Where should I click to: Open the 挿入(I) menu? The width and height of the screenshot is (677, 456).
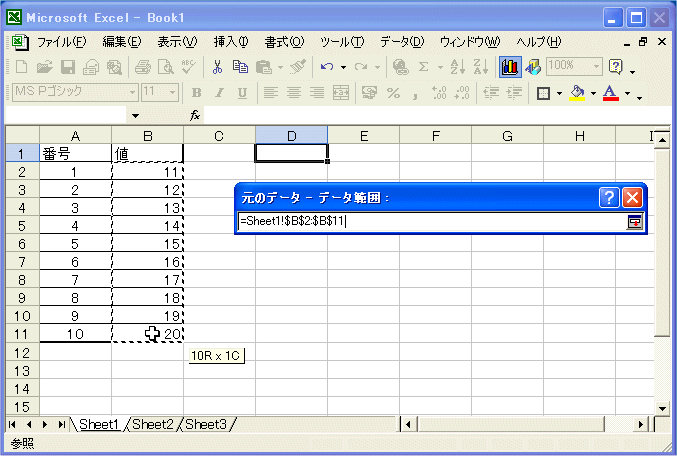coord(231,42)
